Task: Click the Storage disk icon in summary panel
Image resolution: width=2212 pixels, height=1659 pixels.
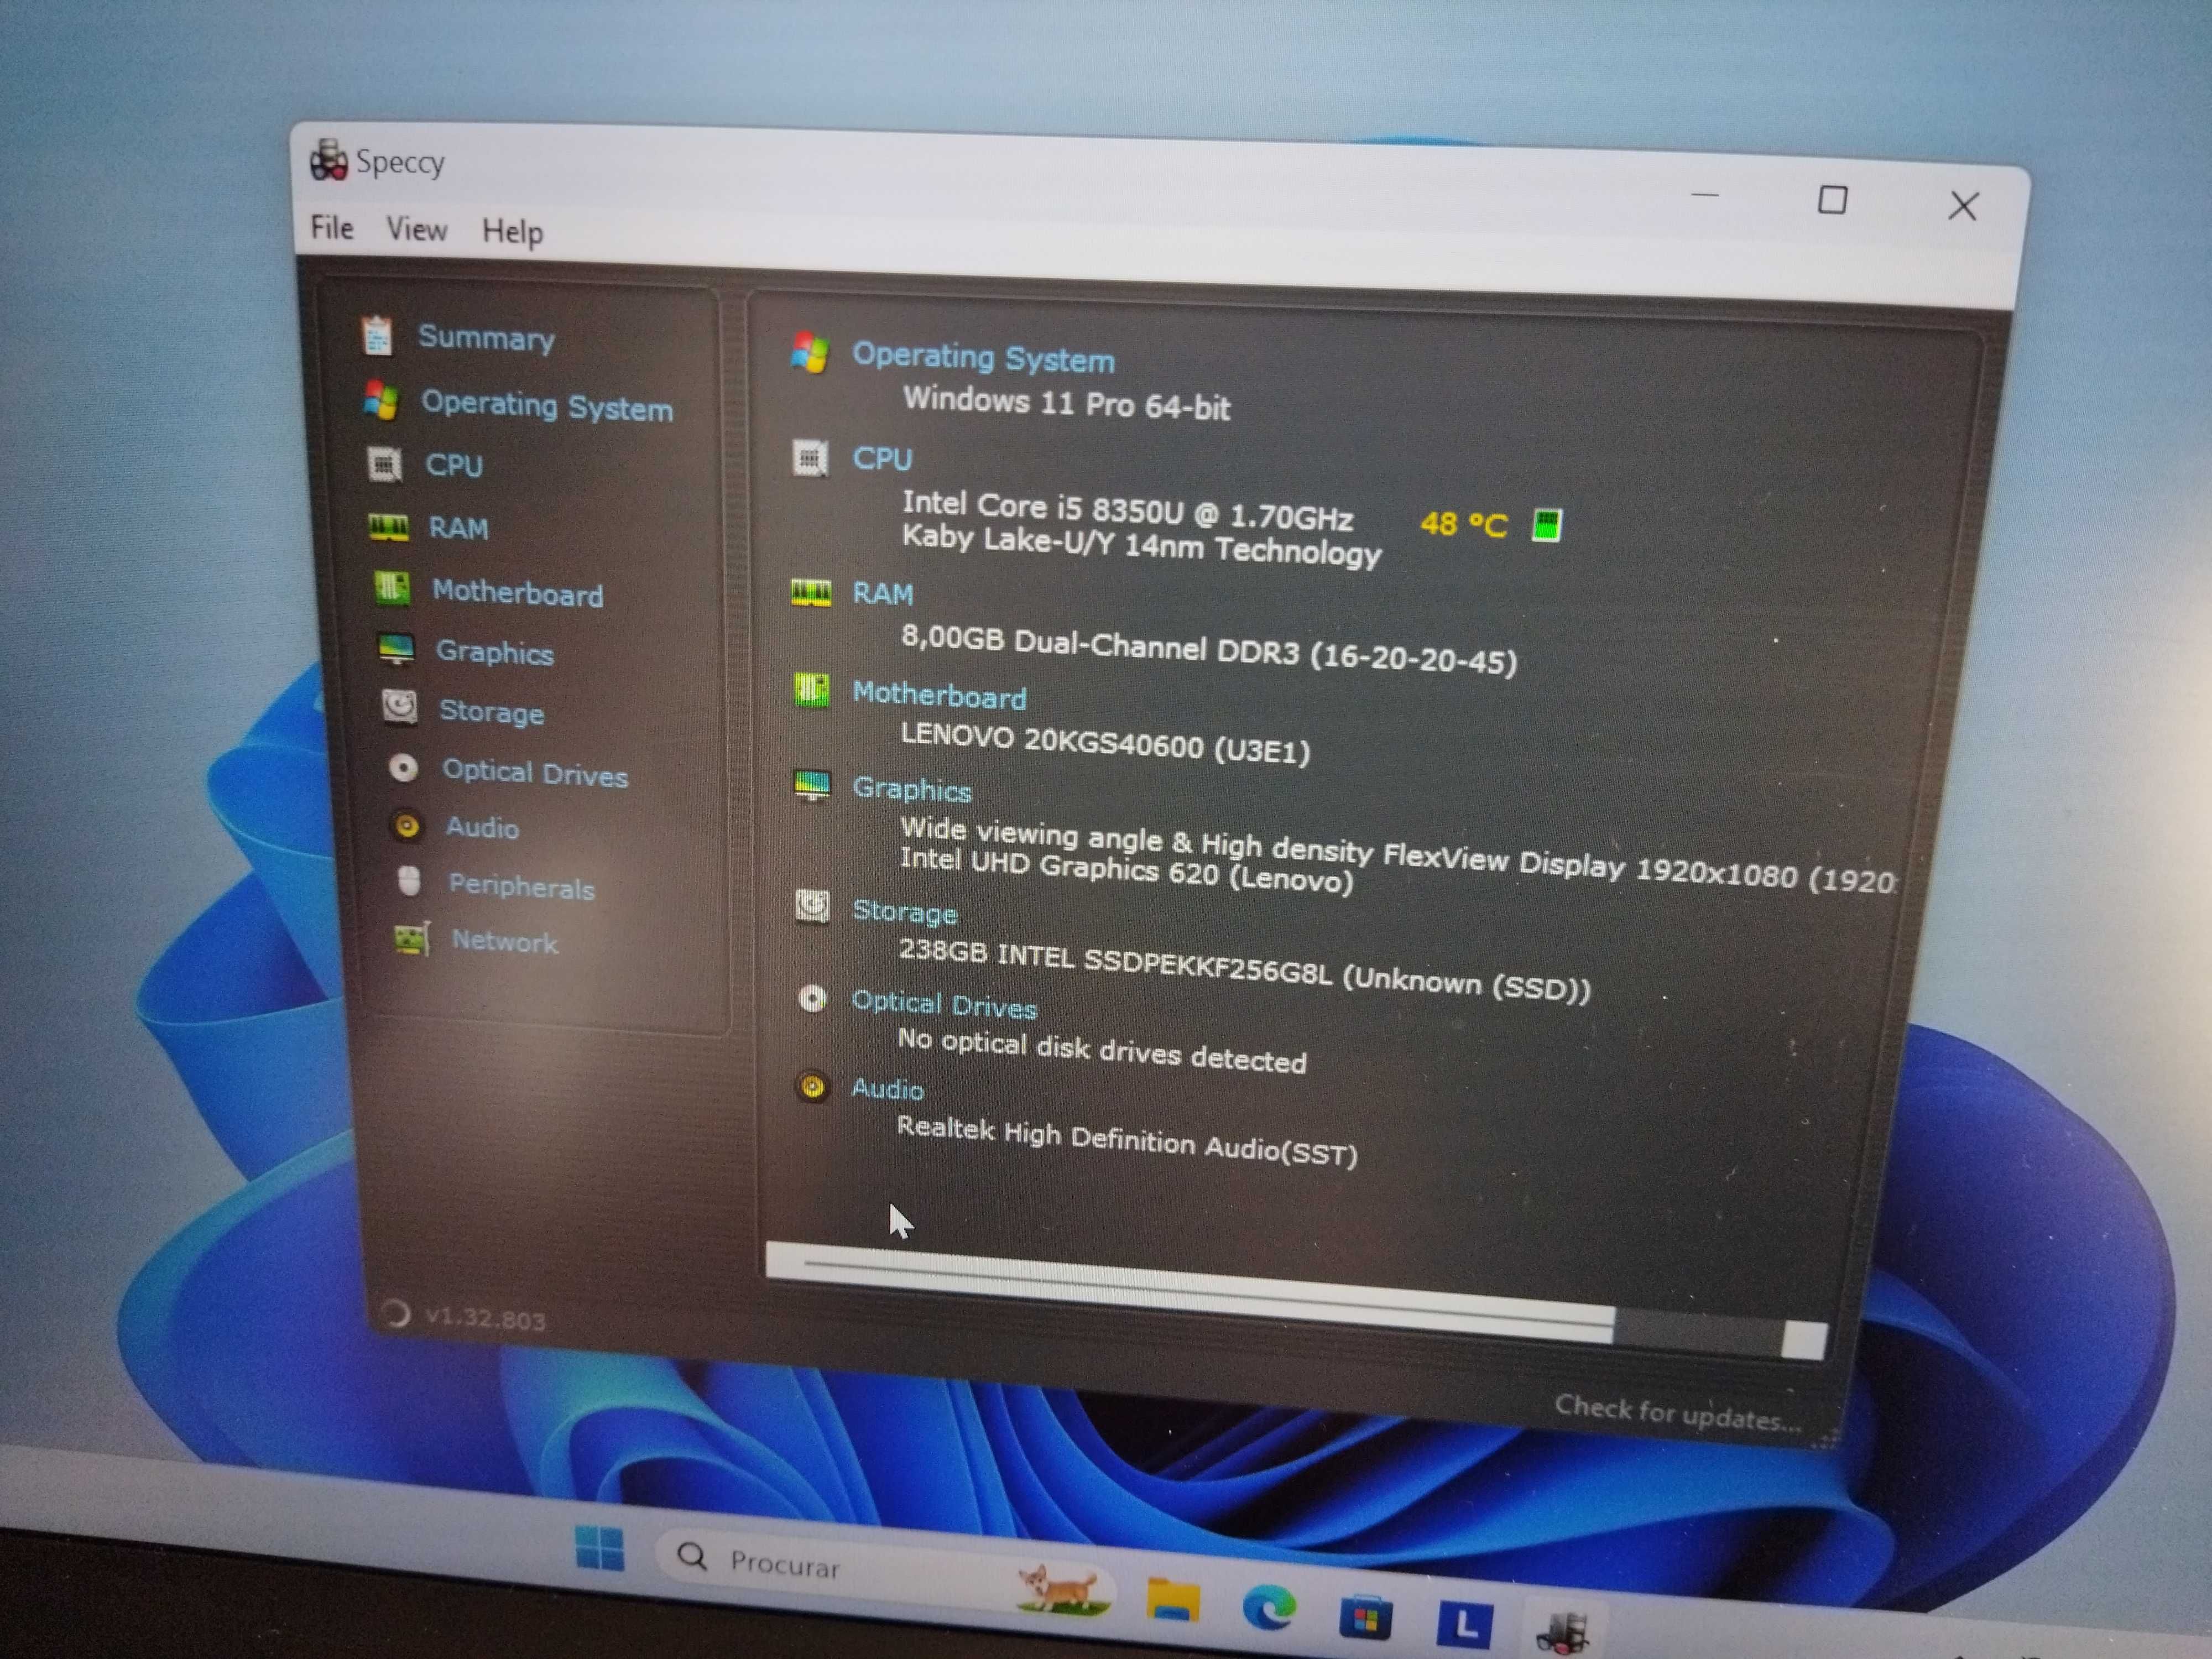Action: (x=812, y=907)
